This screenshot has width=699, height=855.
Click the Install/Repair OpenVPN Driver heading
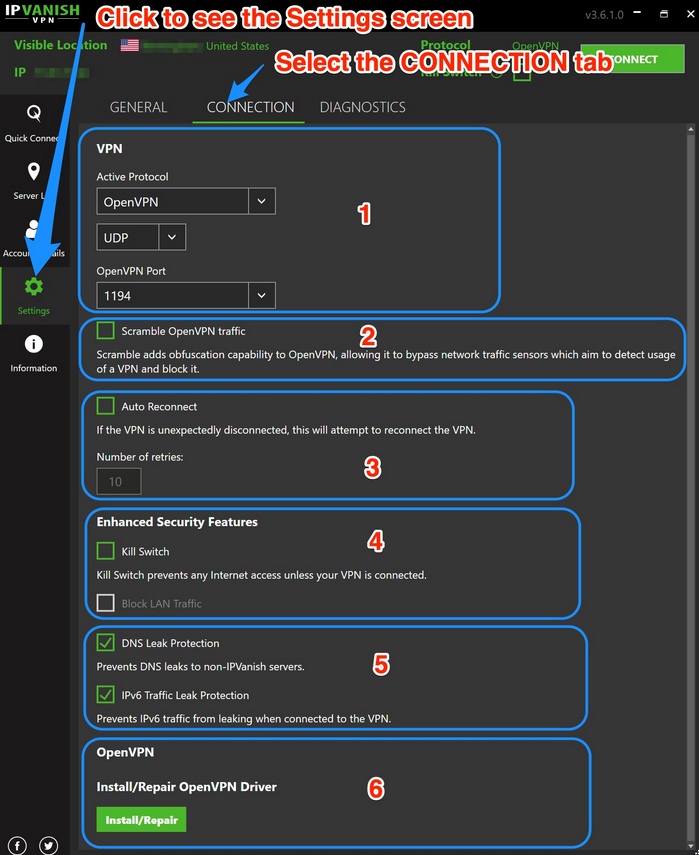(x=186, y=786)
